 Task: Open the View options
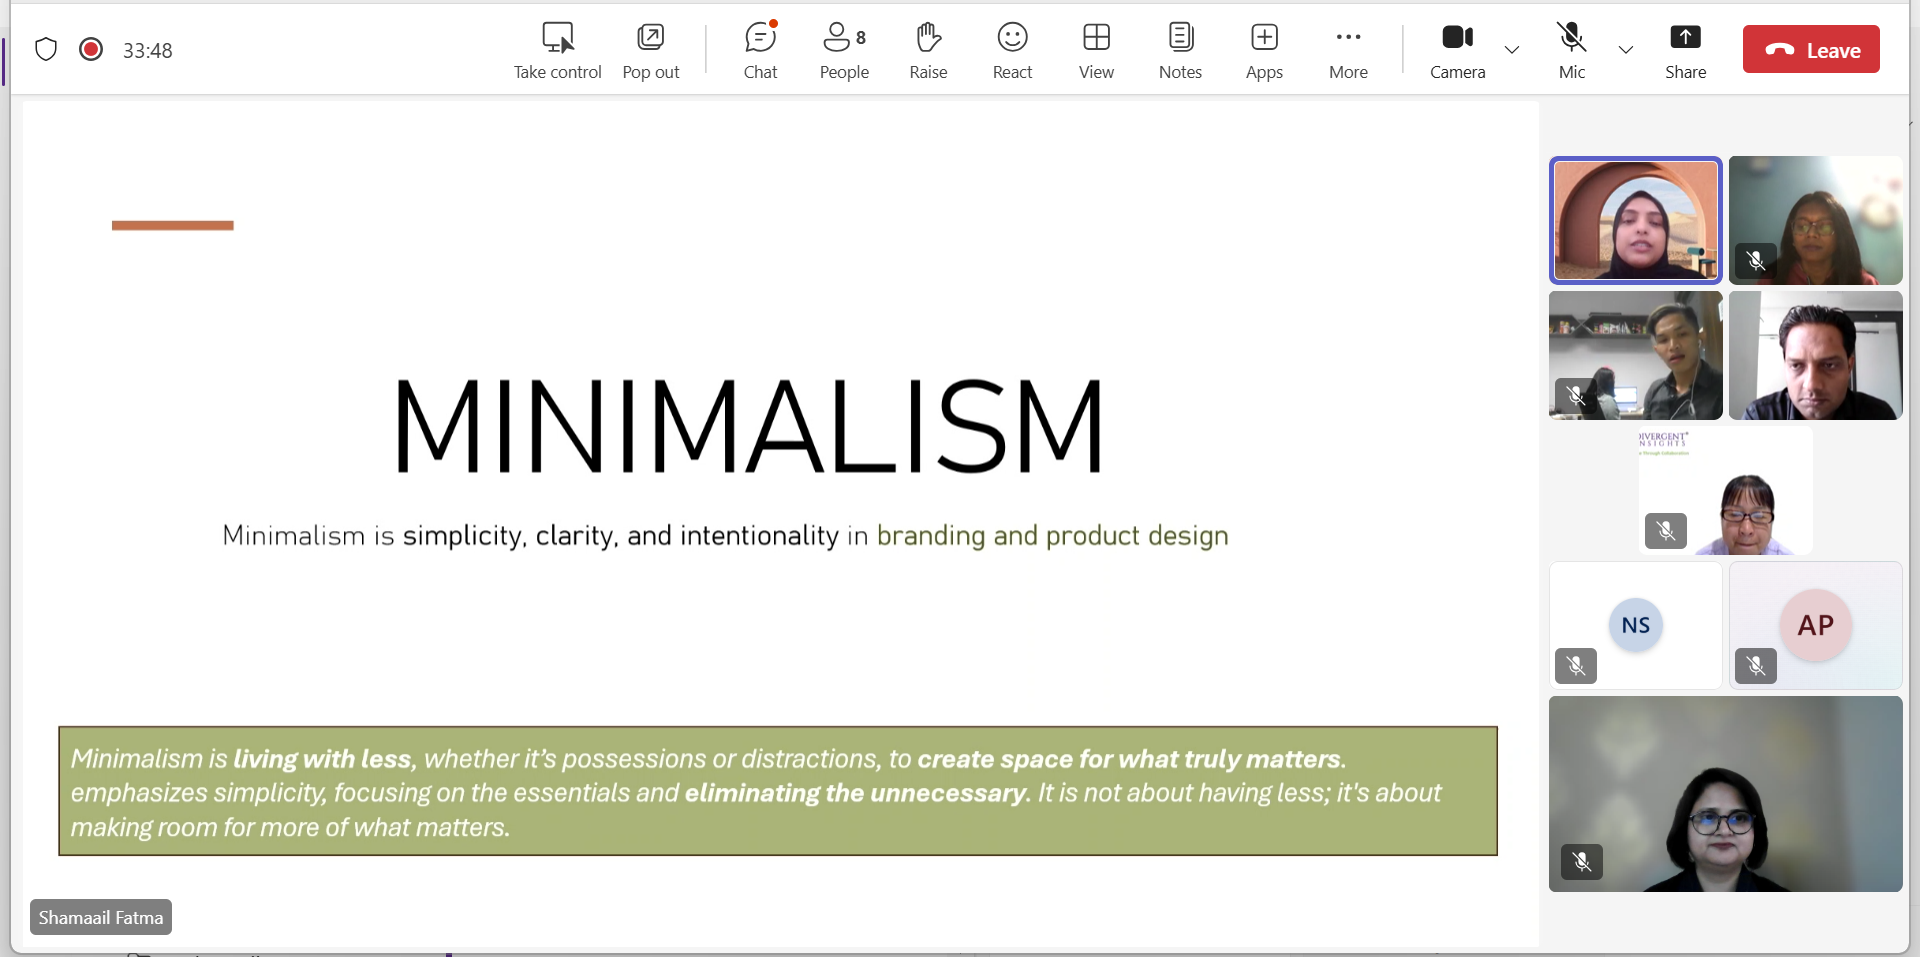tap(1096, 51)
